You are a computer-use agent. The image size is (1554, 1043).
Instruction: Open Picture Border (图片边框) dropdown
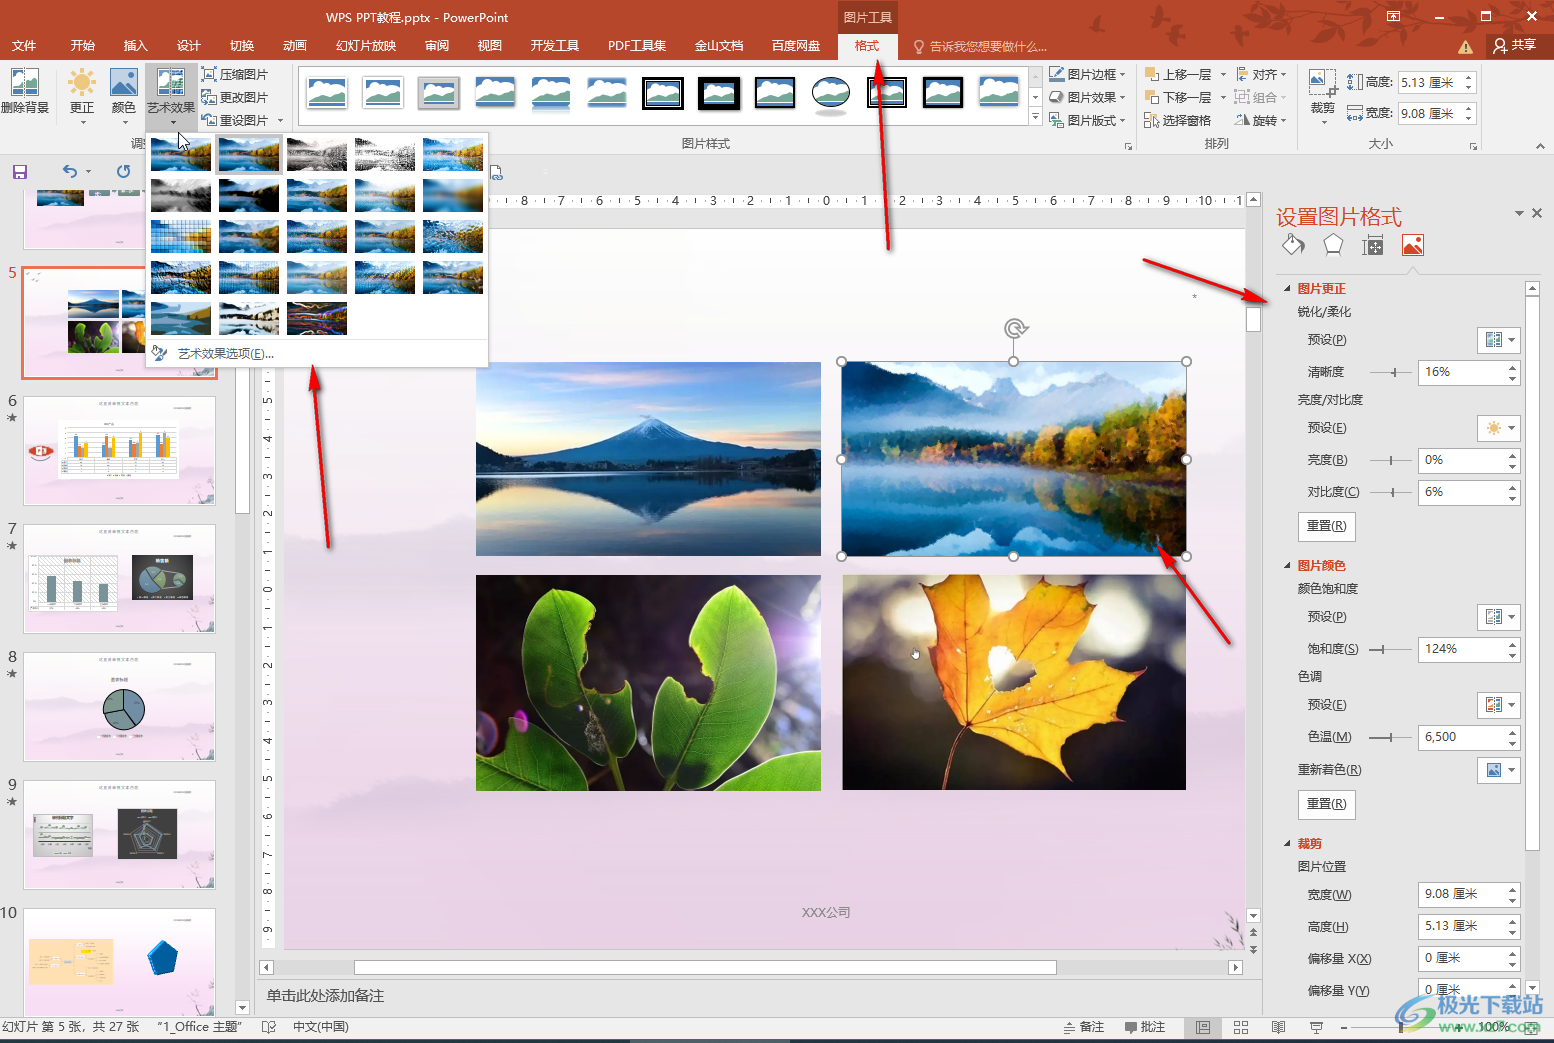pos(1087,74)
